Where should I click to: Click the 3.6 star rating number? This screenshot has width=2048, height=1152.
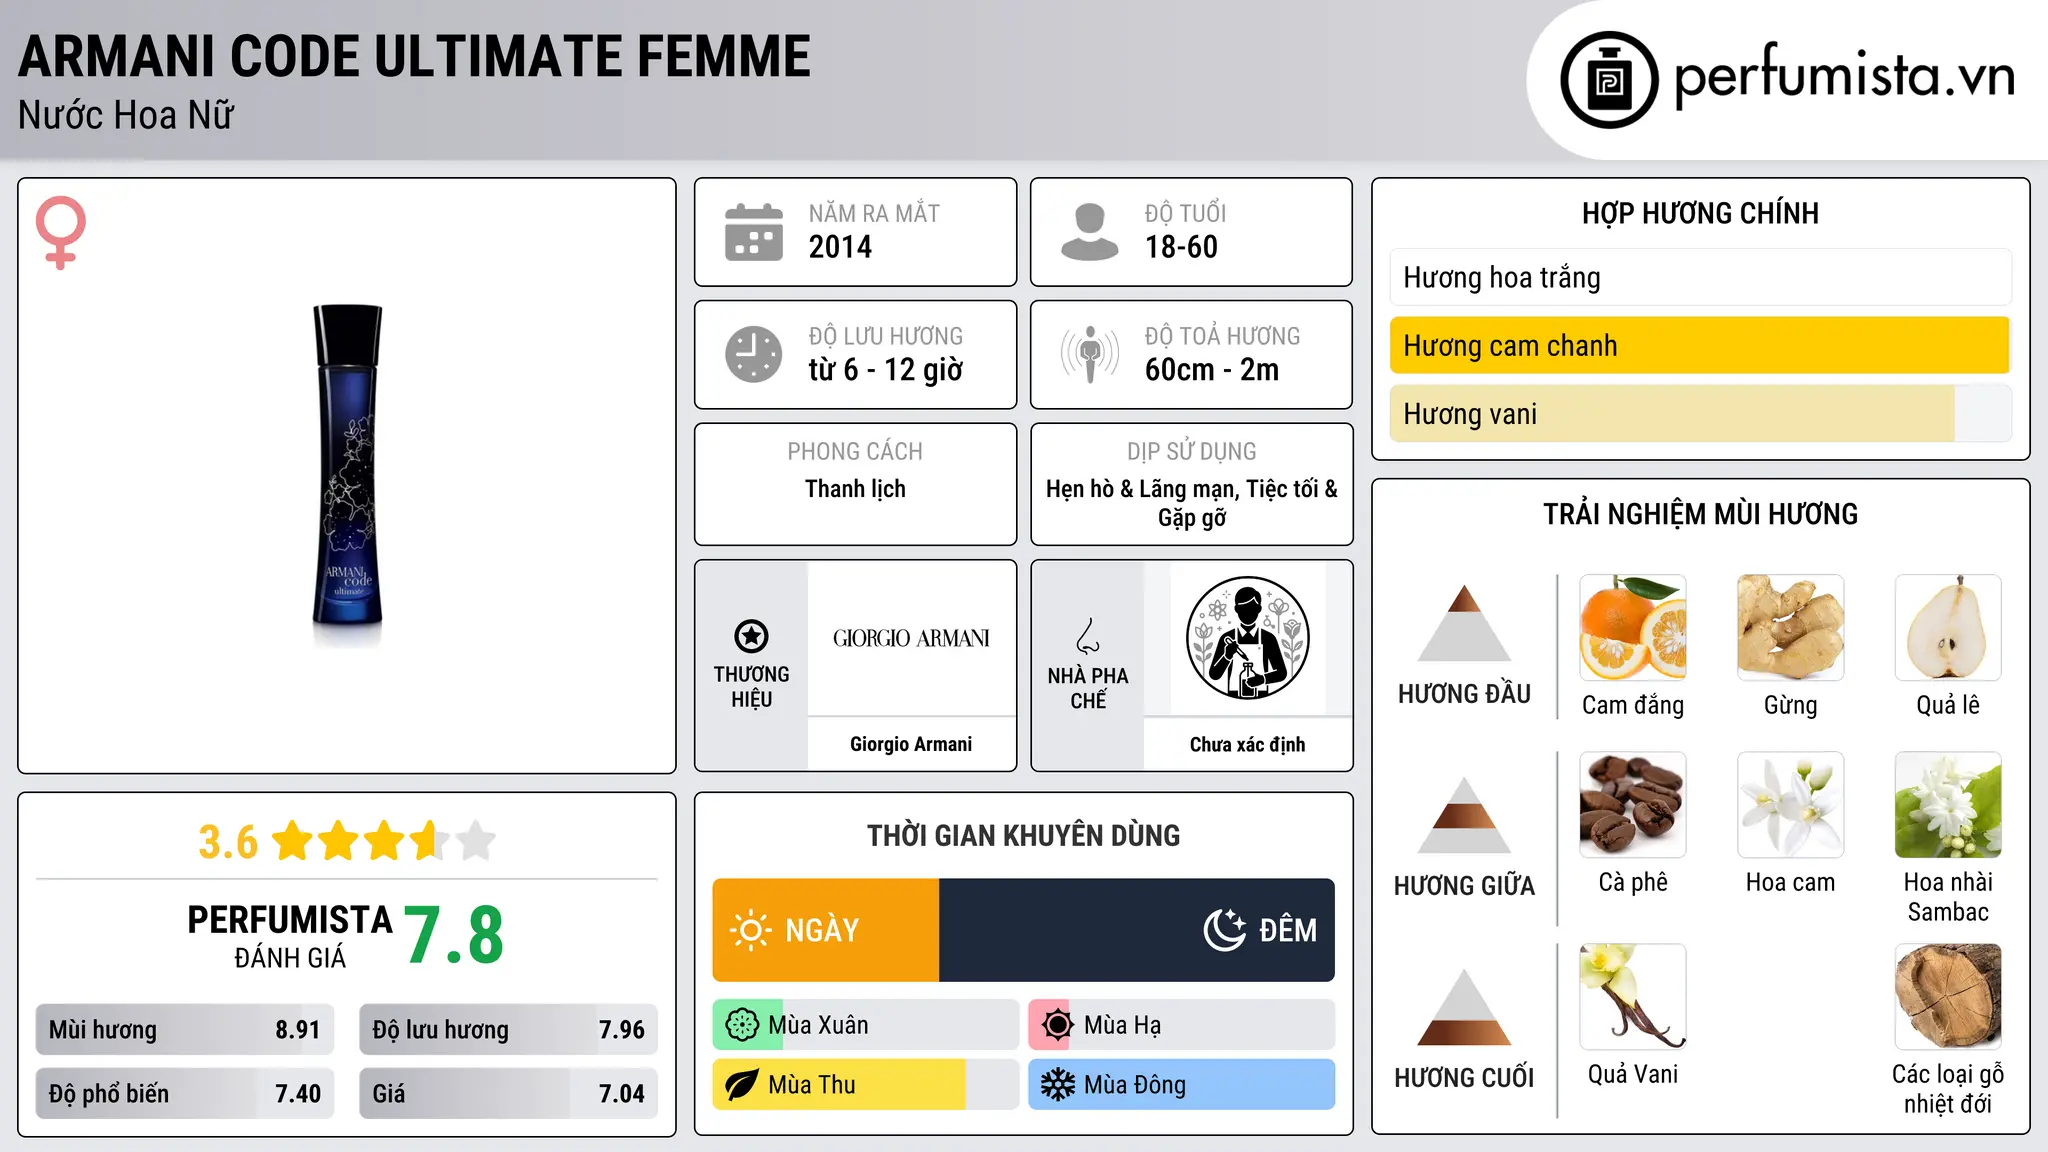point(228,842)
